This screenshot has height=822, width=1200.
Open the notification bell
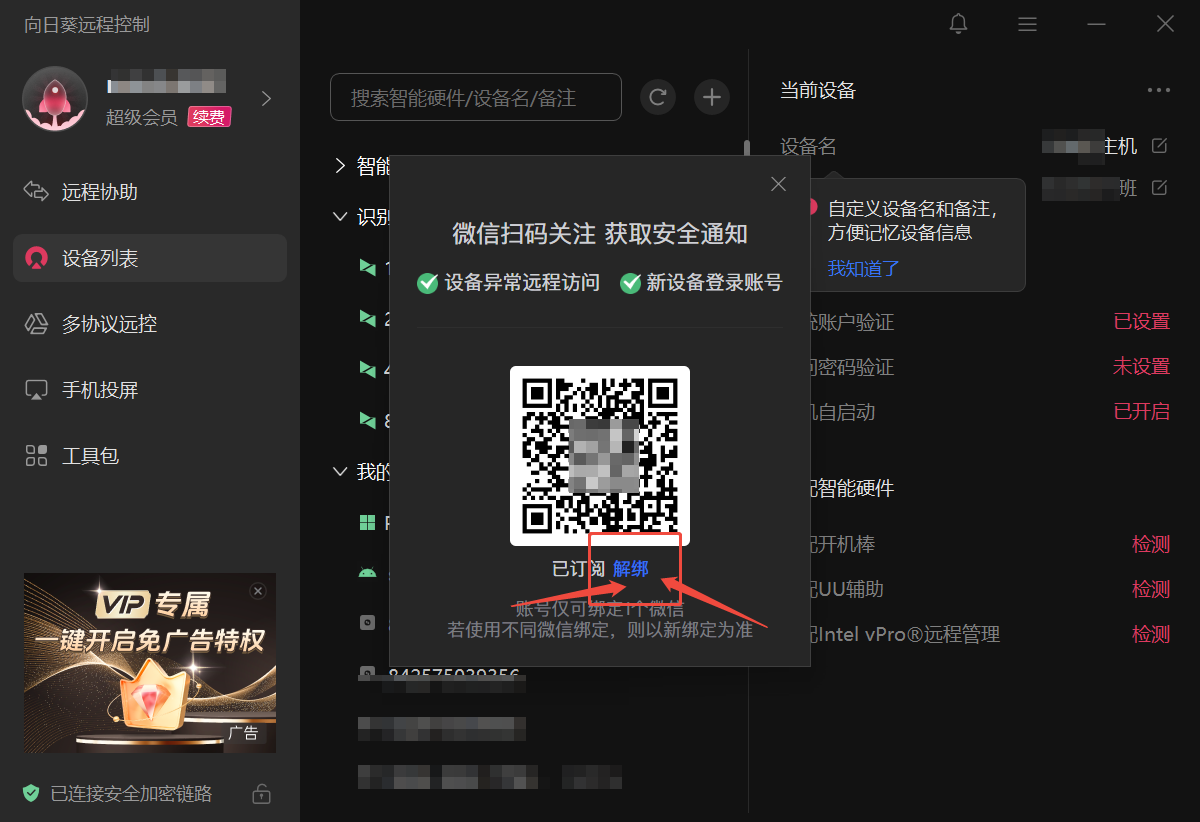(958, 24)
